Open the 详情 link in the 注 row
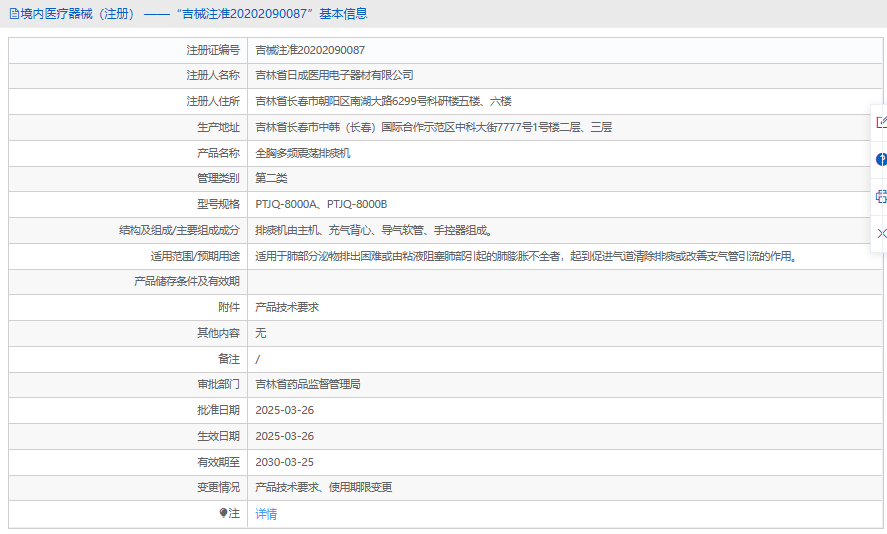The width and height of the screenshot is (887, 534). point(266,514)
